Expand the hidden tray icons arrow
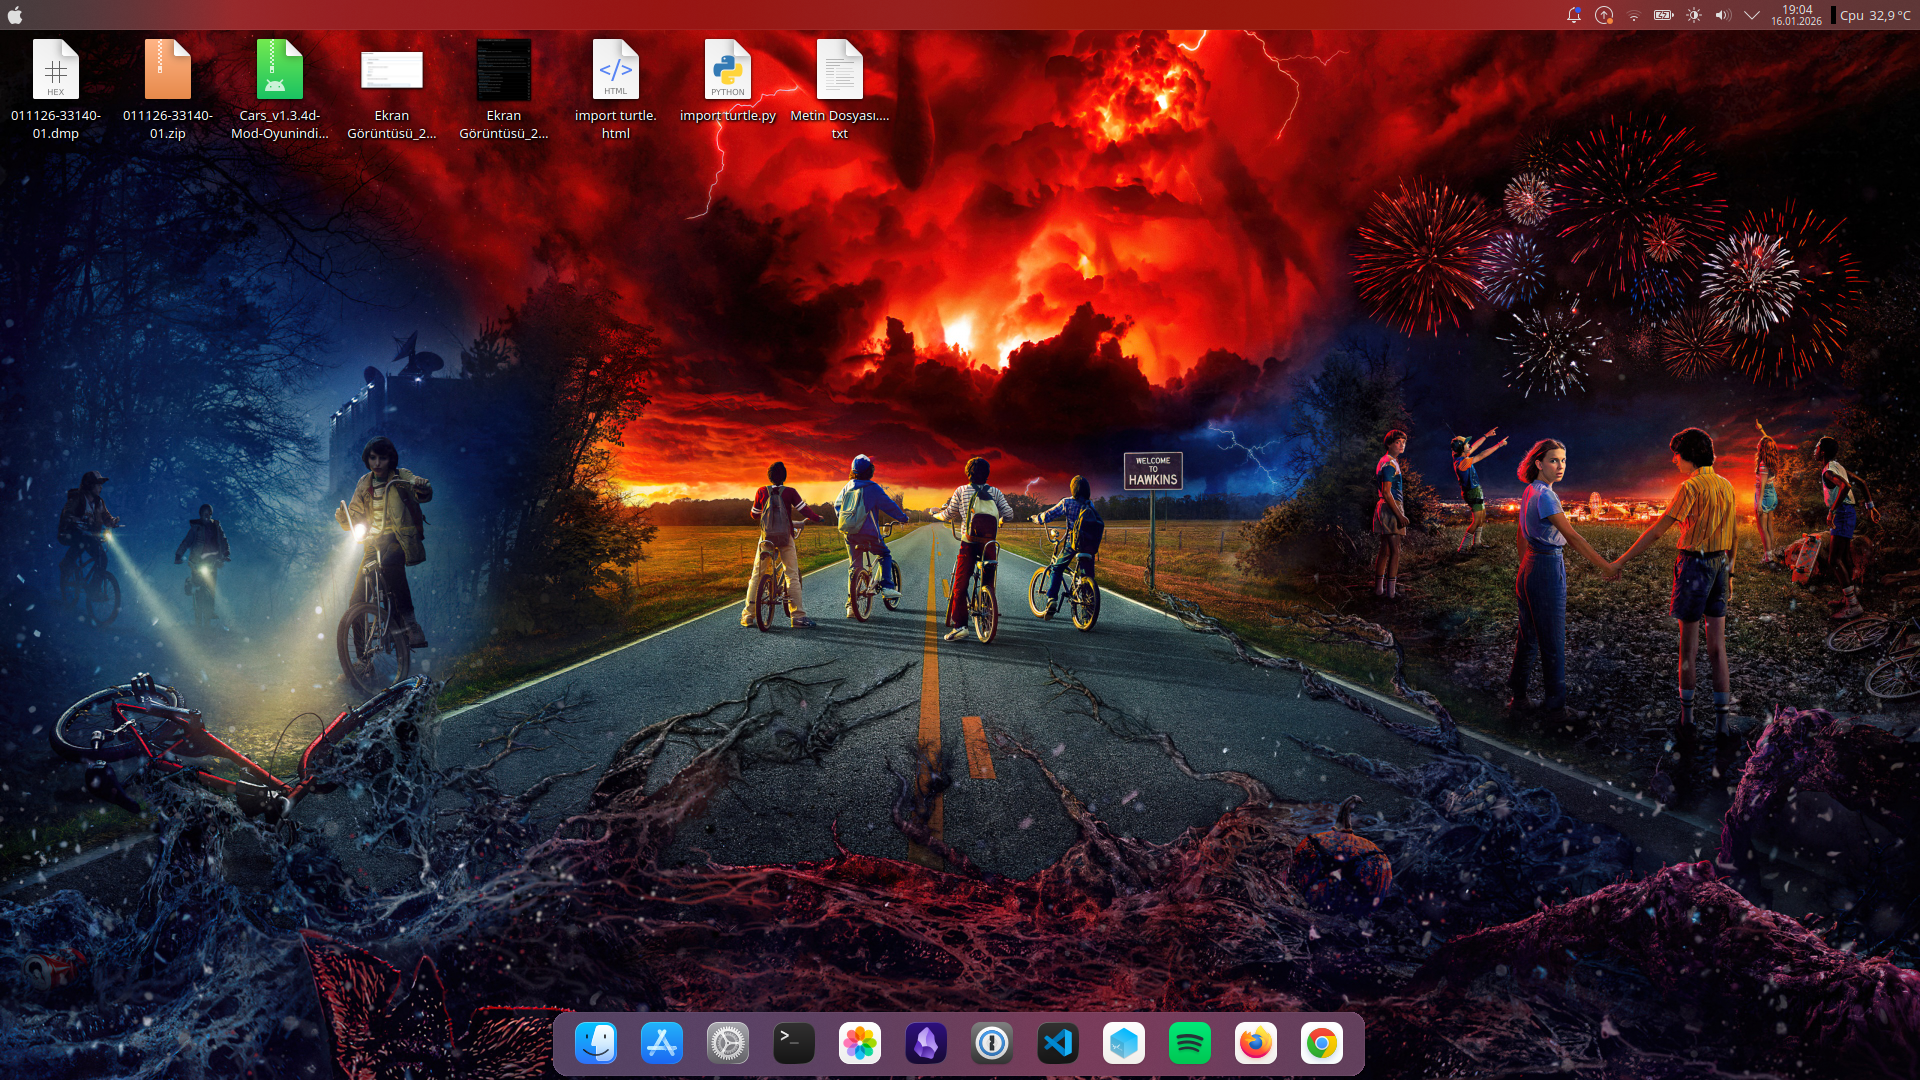 pyautogui.click(x=1752, y=15)
